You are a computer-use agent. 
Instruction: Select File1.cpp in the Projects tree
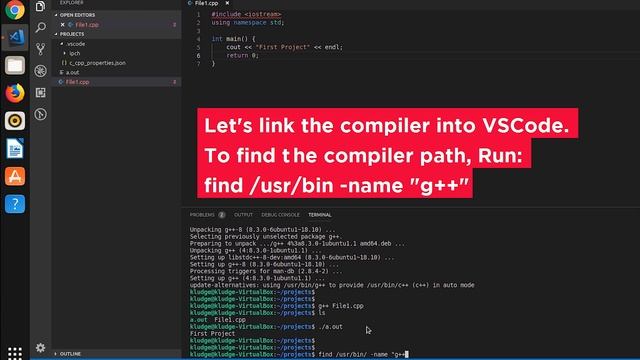(x=78, y=82)
